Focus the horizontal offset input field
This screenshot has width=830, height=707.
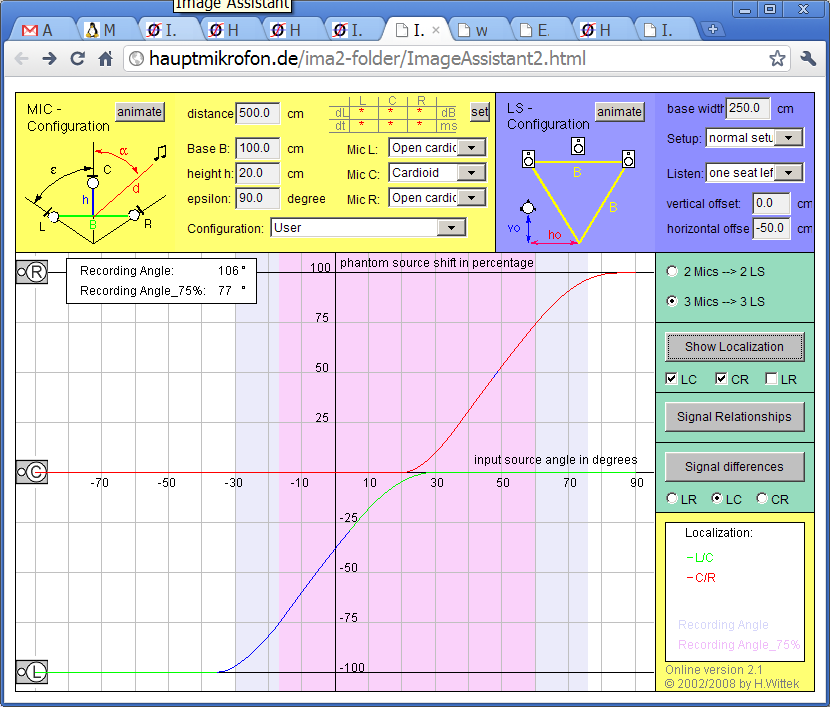(772, 228)
